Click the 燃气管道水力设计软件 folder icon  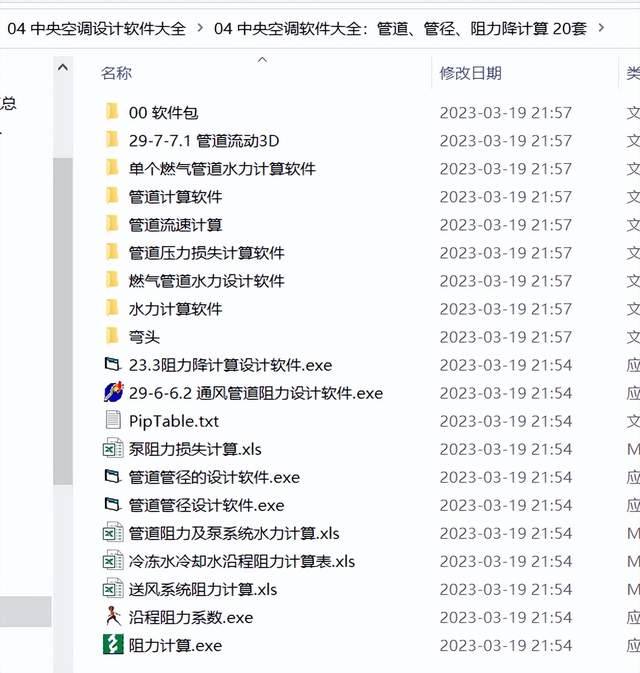[x=112, y=280]
